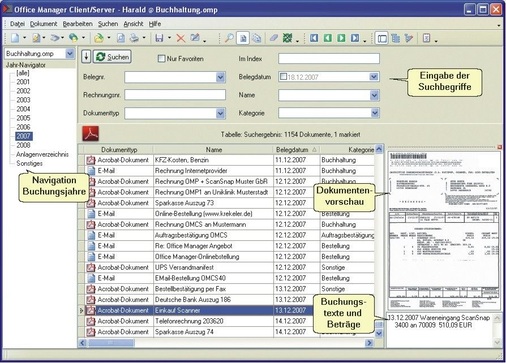This screenshot has height=363, width=506.
Task: Click the red X delete icon
Action: (181, 38)
